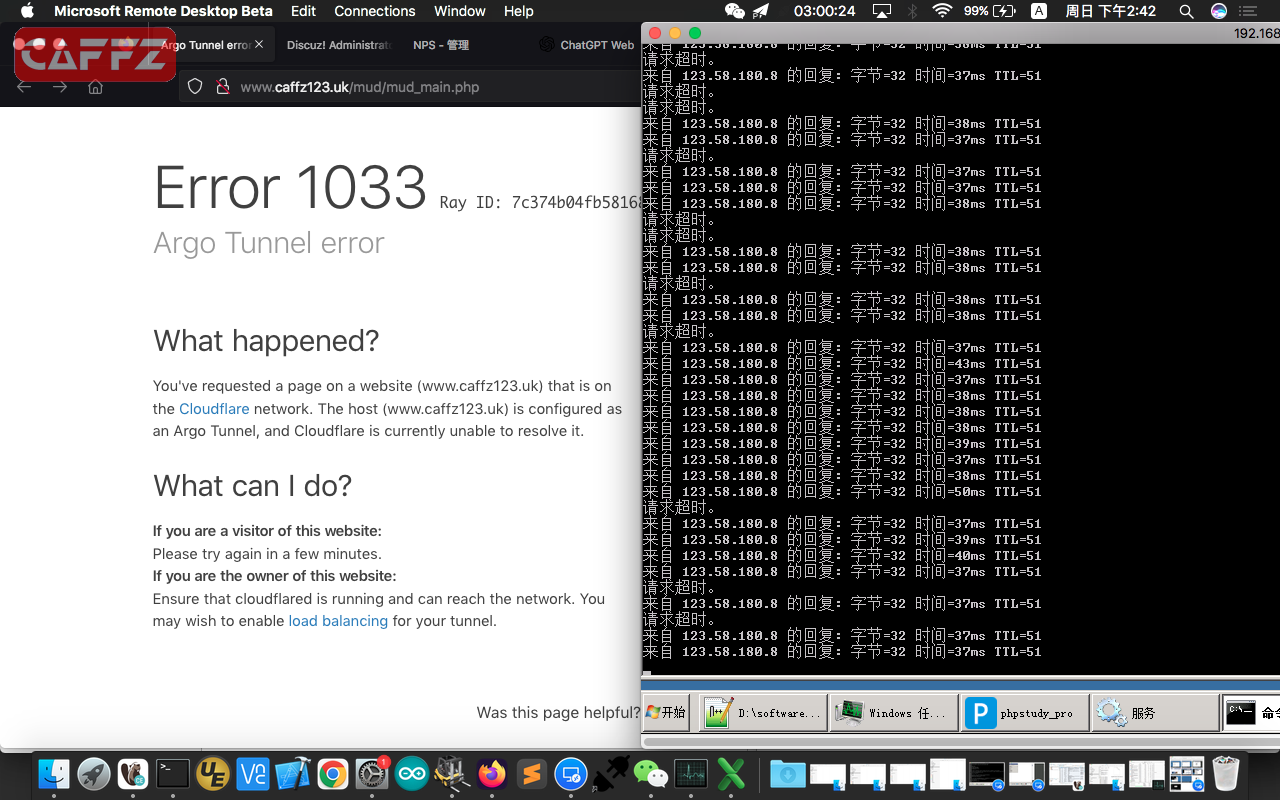
Task: Click the insecure connection padlock icon
Action: coord(221,87)
